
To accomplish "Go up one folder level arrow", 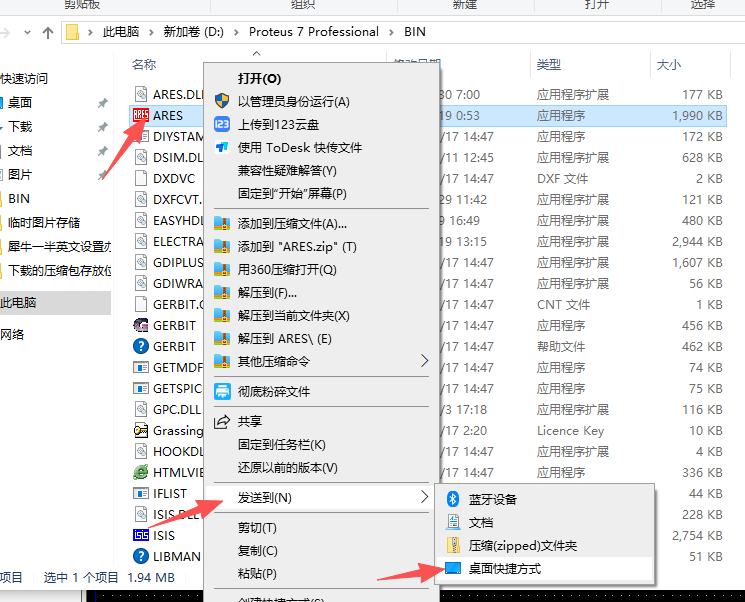I will click(48, 32).
